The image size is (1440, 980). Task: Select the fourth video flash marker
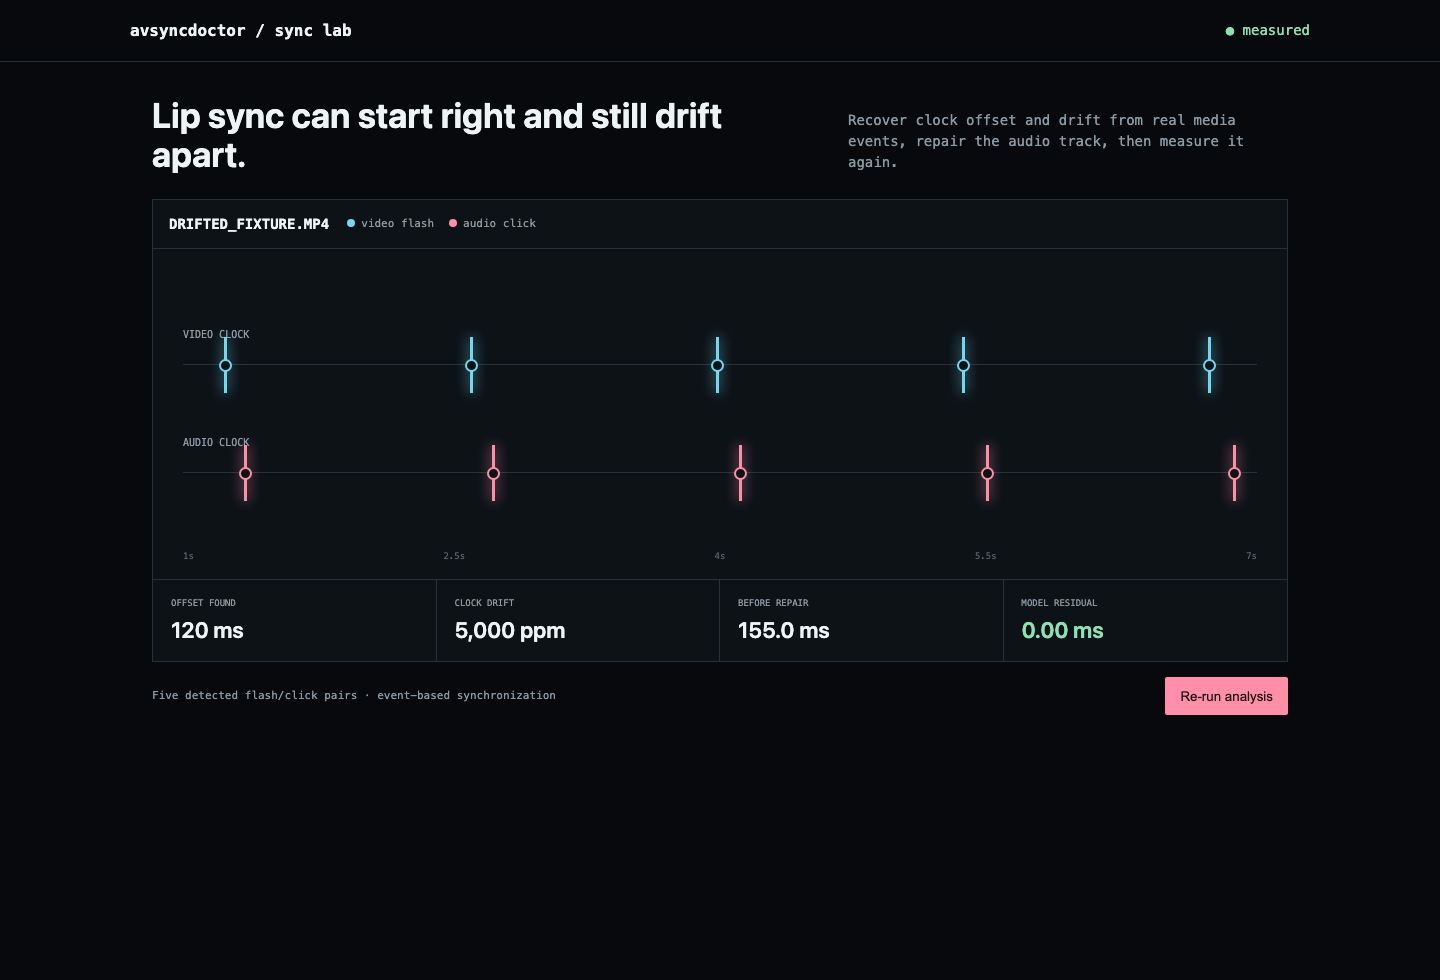pyautogui.click(x=964, y=365)
